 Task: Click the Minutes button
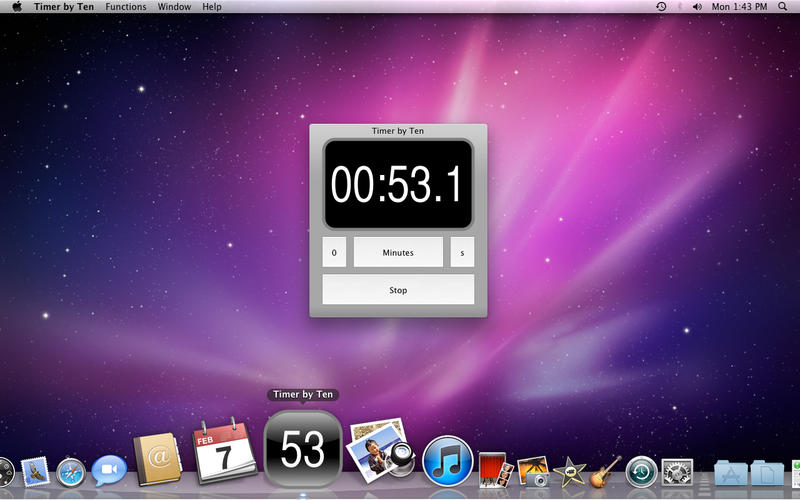[398, 252]
